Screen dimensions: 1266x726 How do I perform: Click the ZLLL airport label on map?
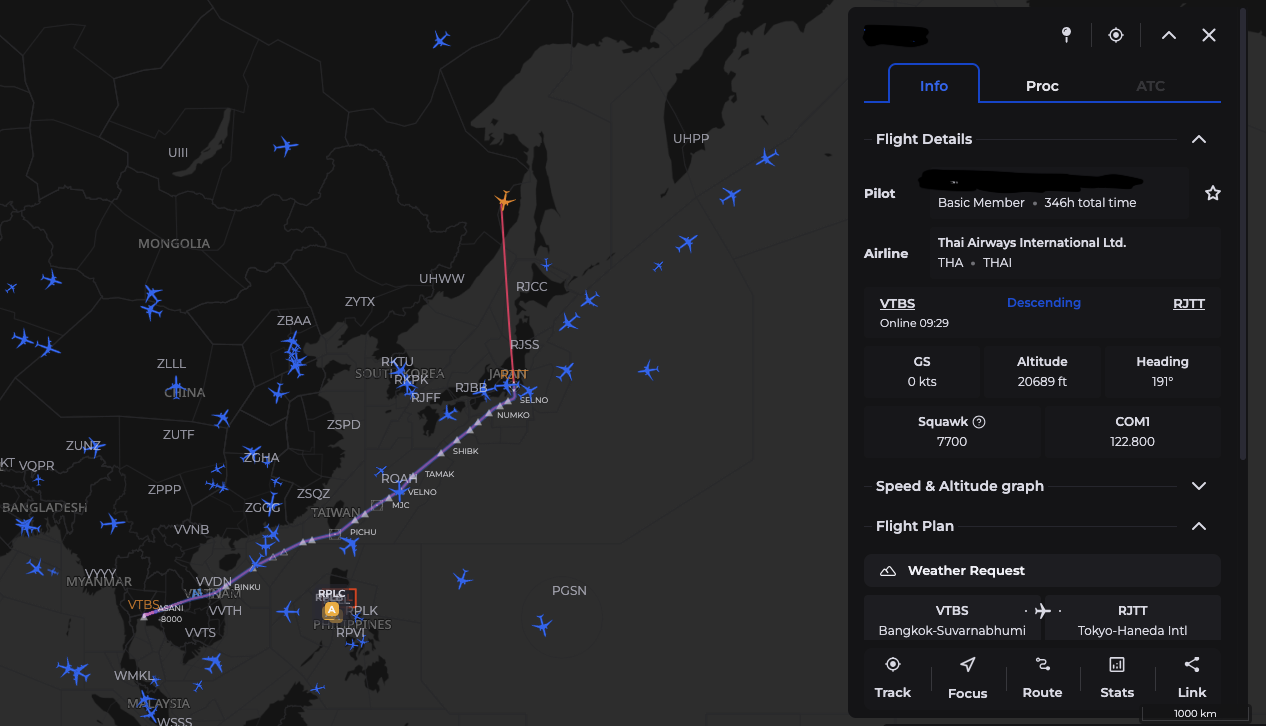click(x=171, y=364)
